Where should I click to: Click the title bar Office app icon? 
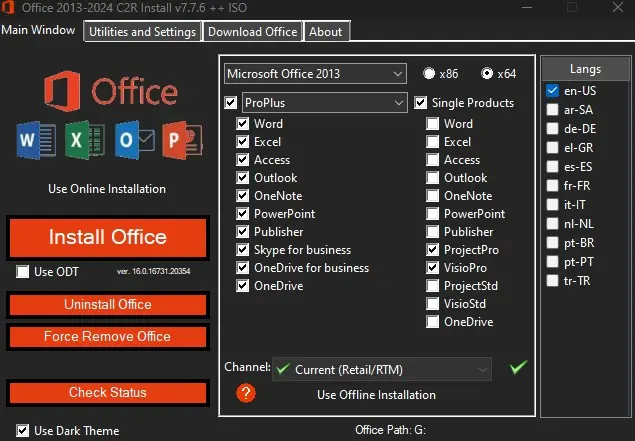(7, 7)
